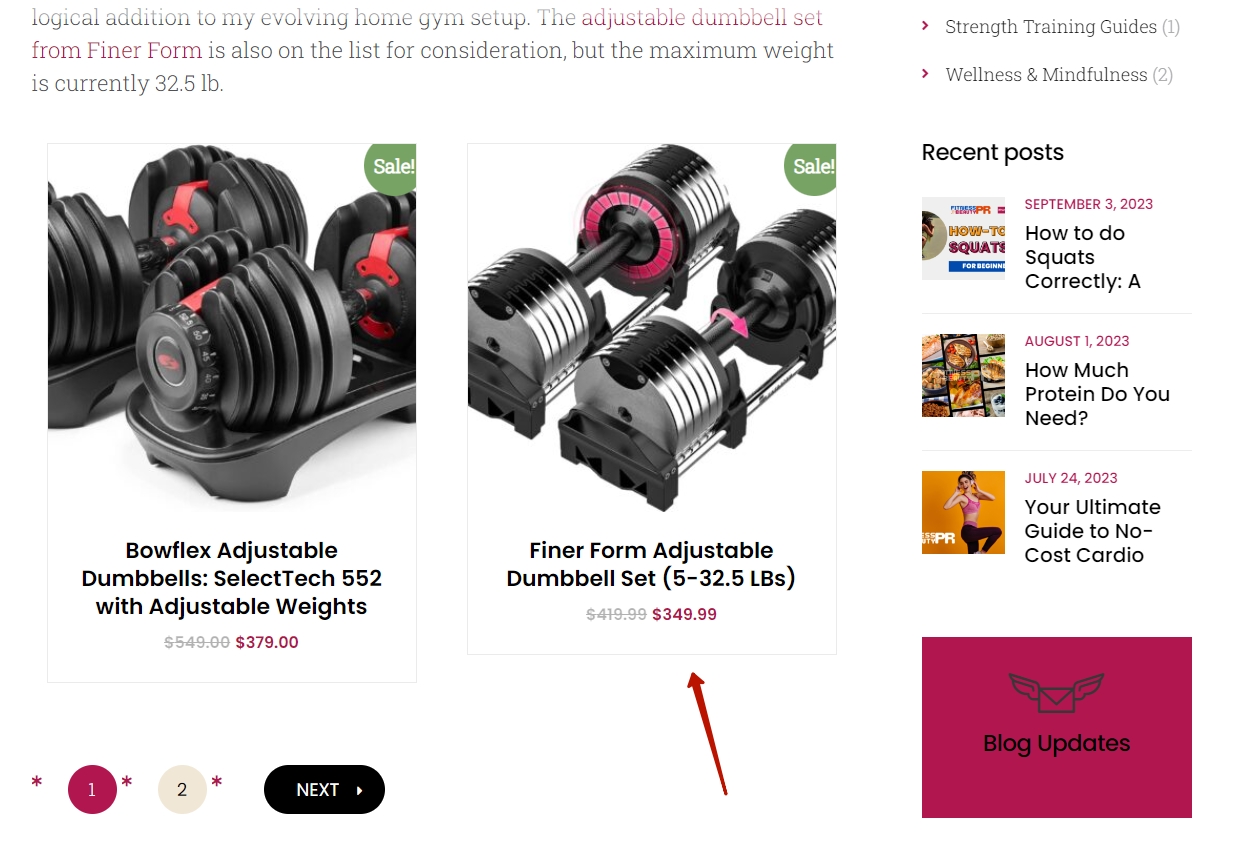Click chevron beside Strength Training Guides
This screenshot has height=854, width=1237.
tap(925, 26)
